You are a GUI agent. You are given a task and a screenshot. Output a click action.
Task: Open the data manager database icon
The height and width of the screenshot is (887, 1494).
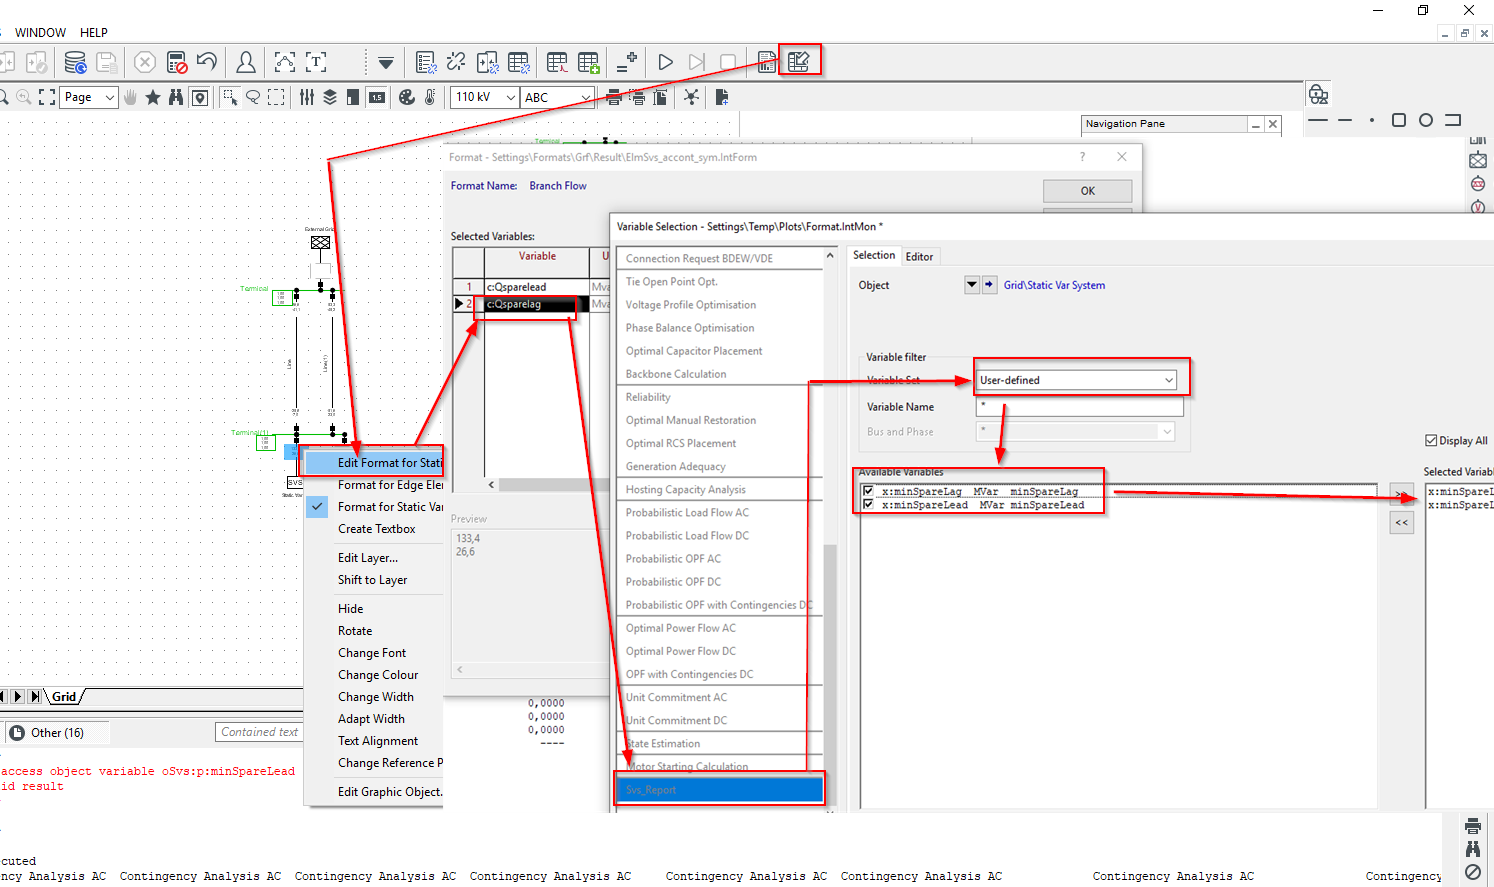point(75,62)
